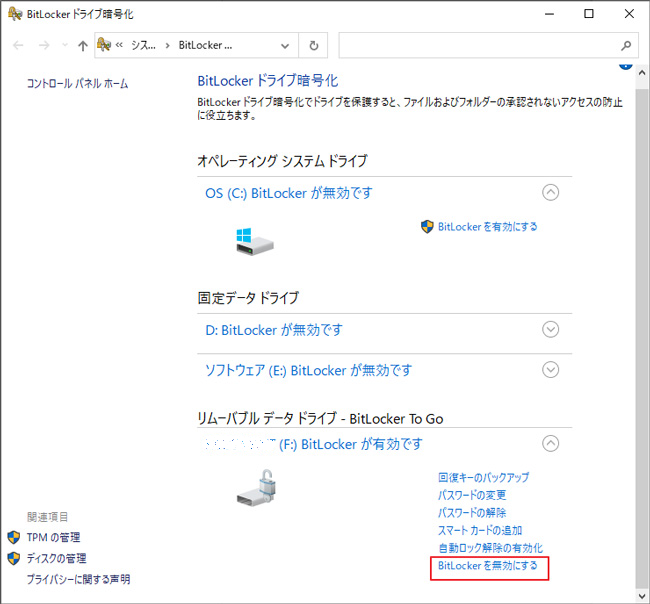Click the OS drive Windows disk icon

point(254,241)
